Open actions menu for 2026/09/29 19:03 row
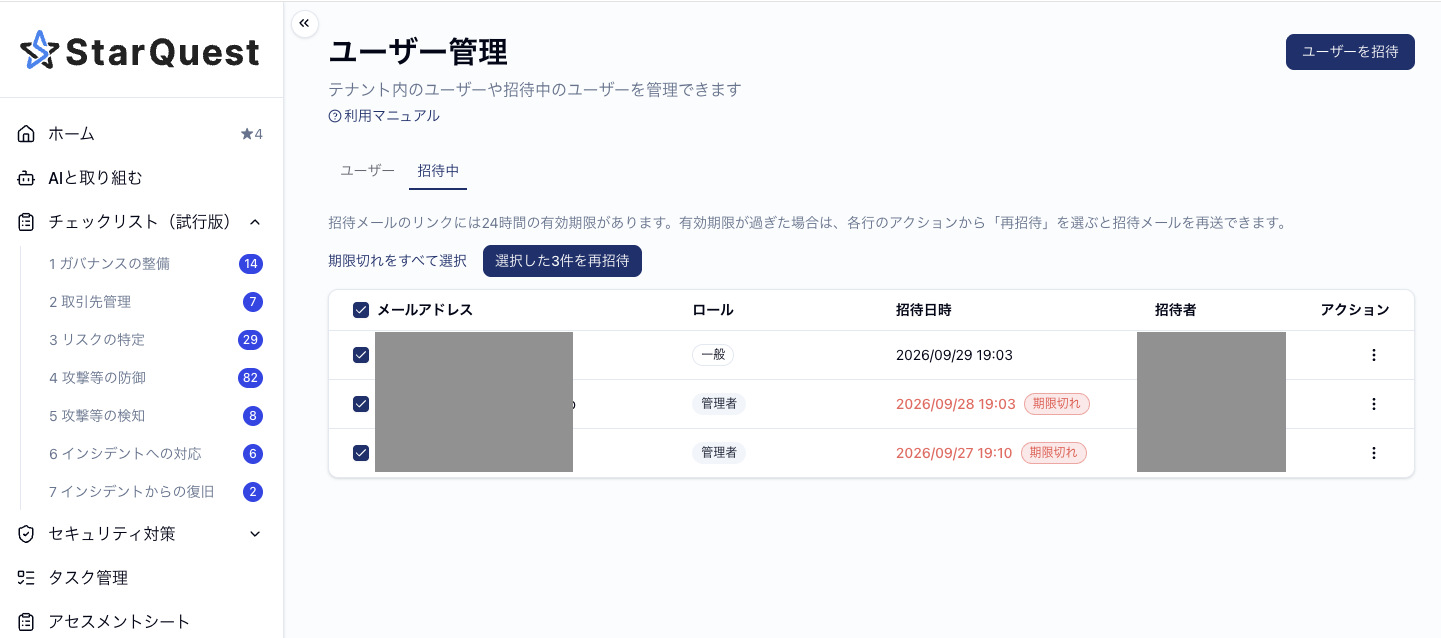This screenshot has height=638, width=1441. click(1373, 355)
